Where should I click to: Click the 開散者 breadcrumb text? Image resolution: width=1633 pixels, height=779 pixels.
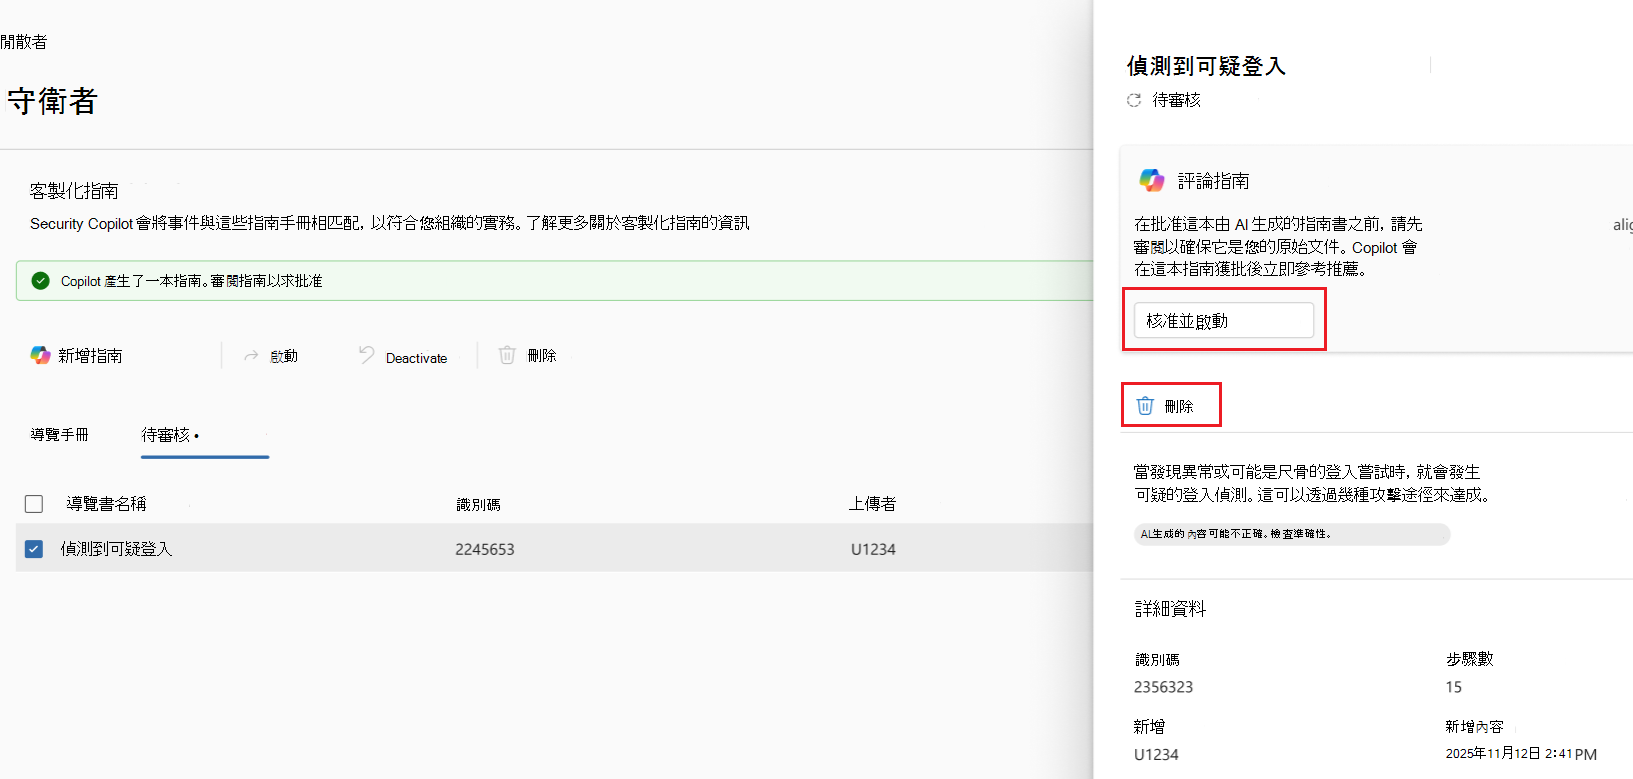[24, 42]
